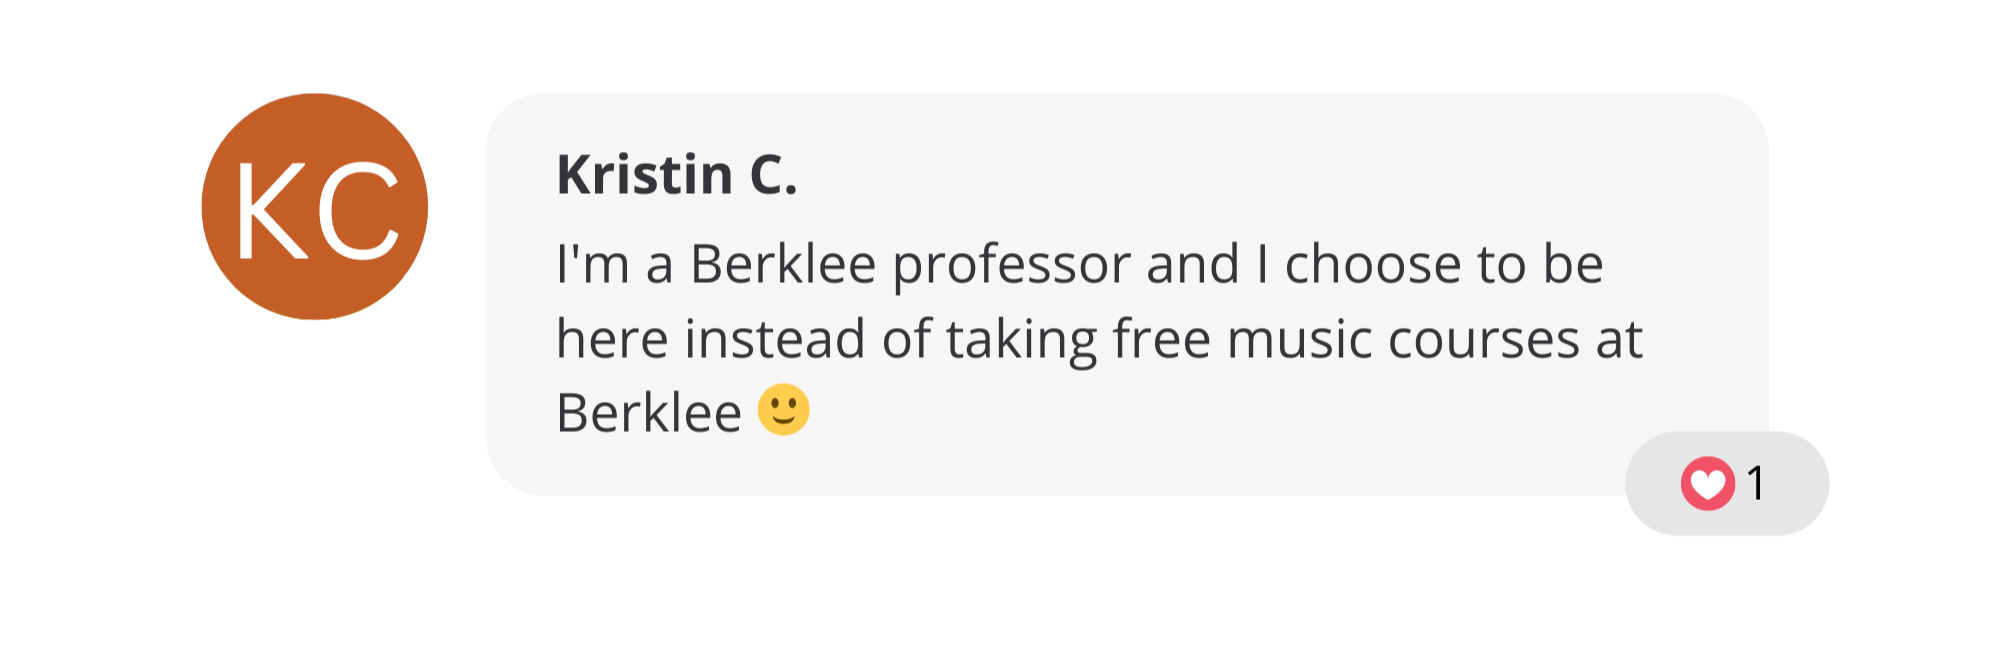Select the letter K in the avatar
This screenshot has height=655, width=2000.
pos(270,212)
